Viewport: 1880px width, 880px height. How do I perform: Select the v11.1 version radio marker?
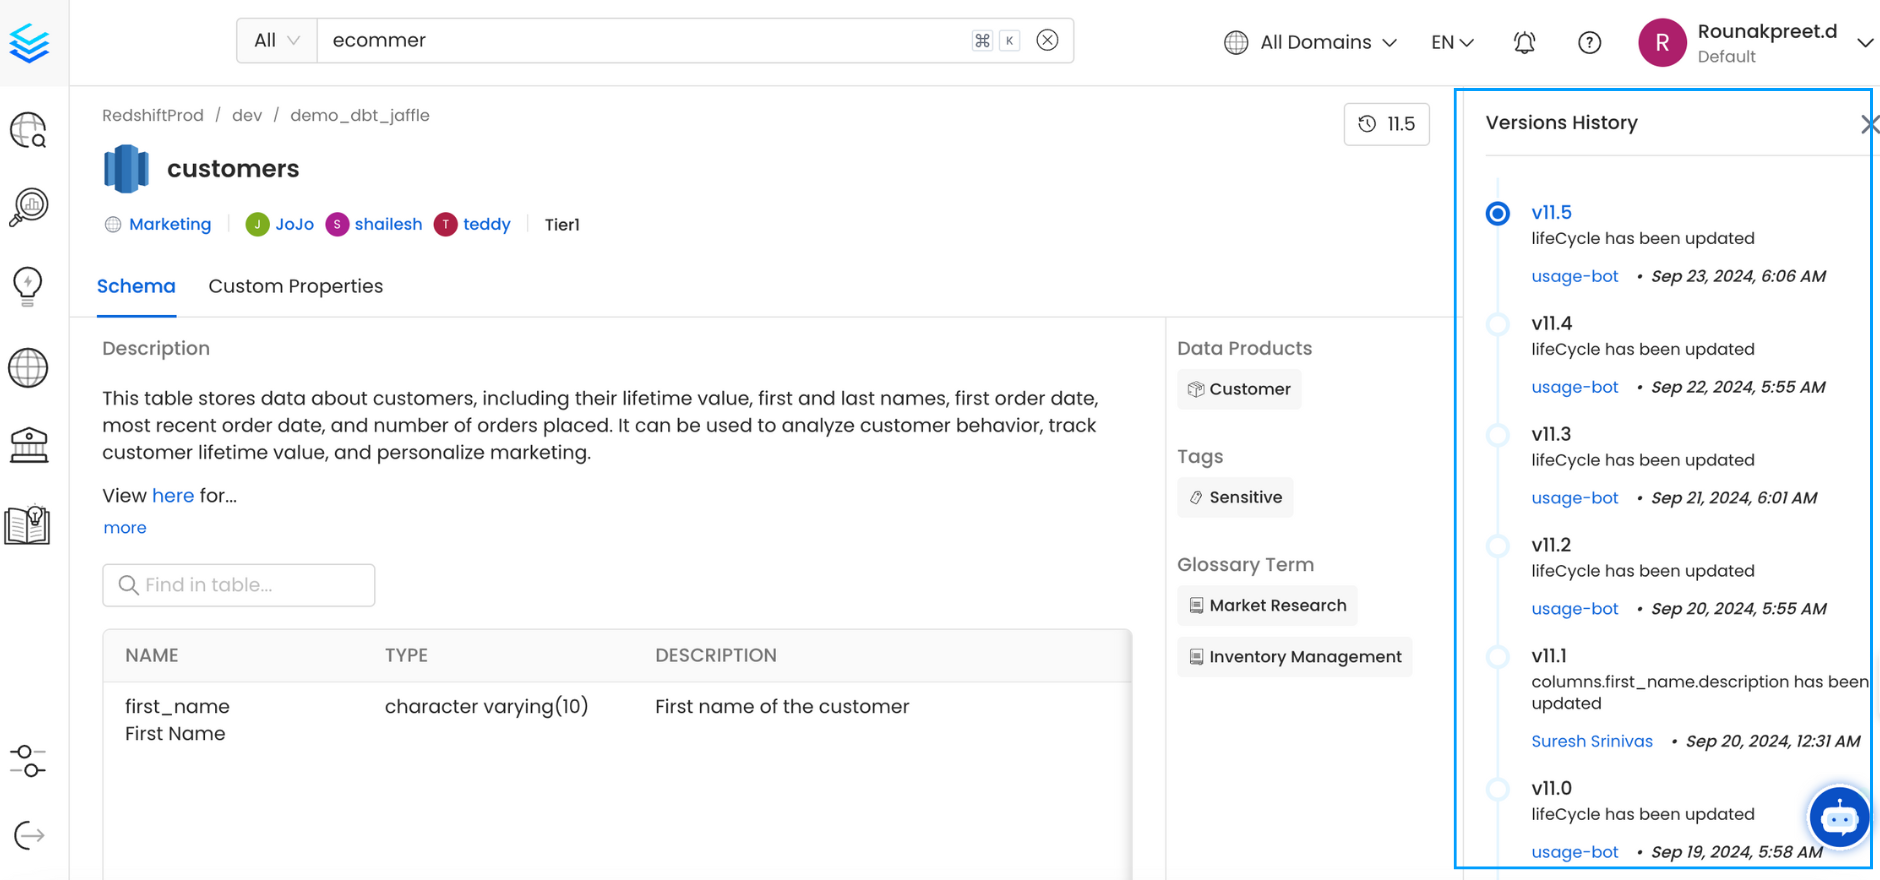pos(1497,657)
